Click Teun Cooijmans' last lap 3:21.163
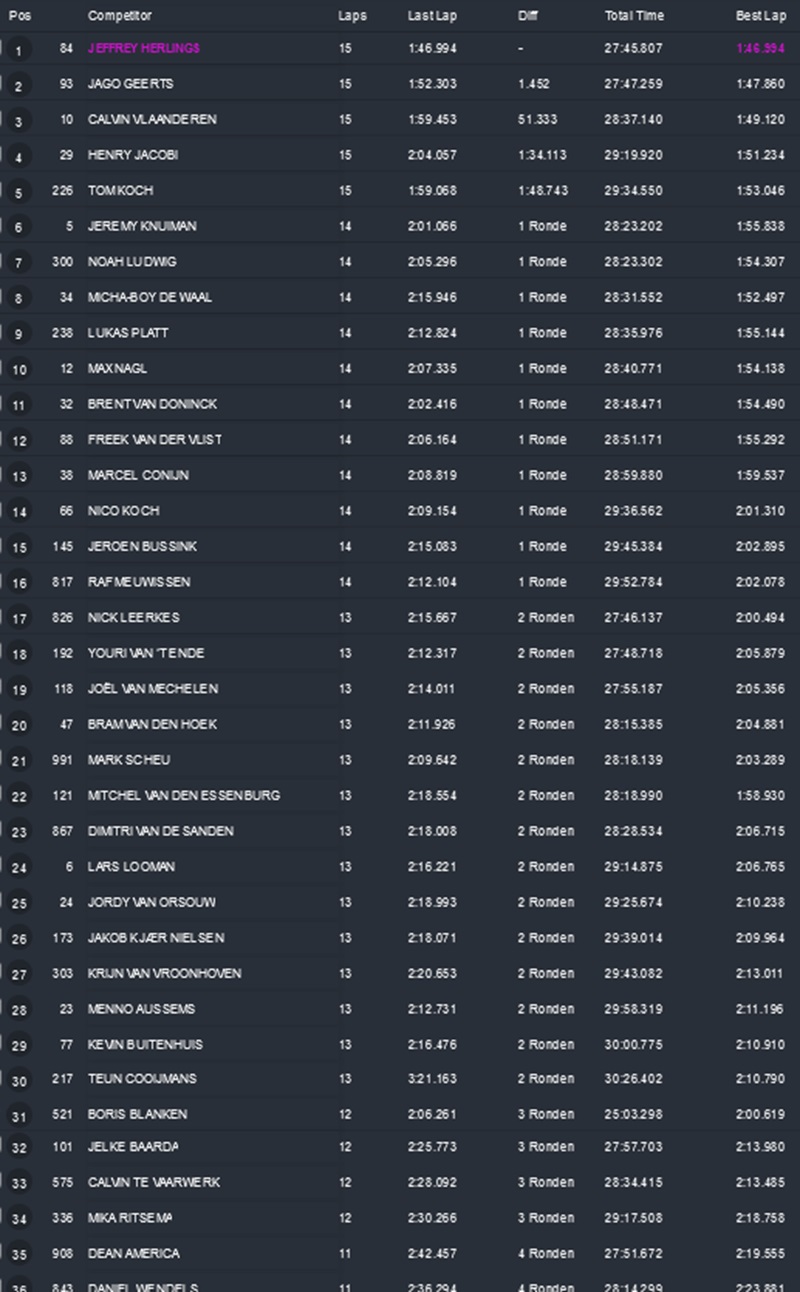800x1292 pixels. (432, 1079)
